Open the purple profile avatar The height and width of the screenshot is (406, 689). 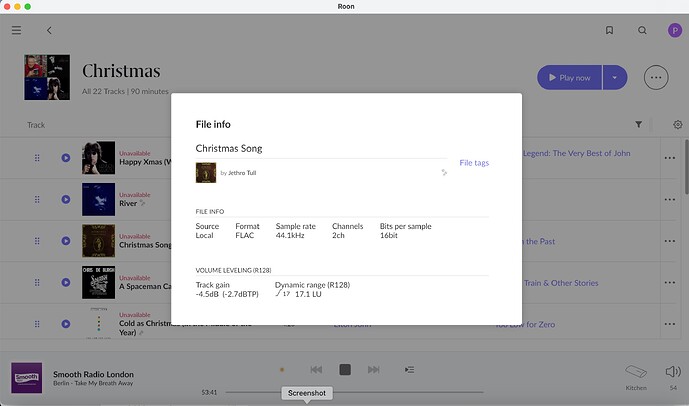(x=674, y=30)
